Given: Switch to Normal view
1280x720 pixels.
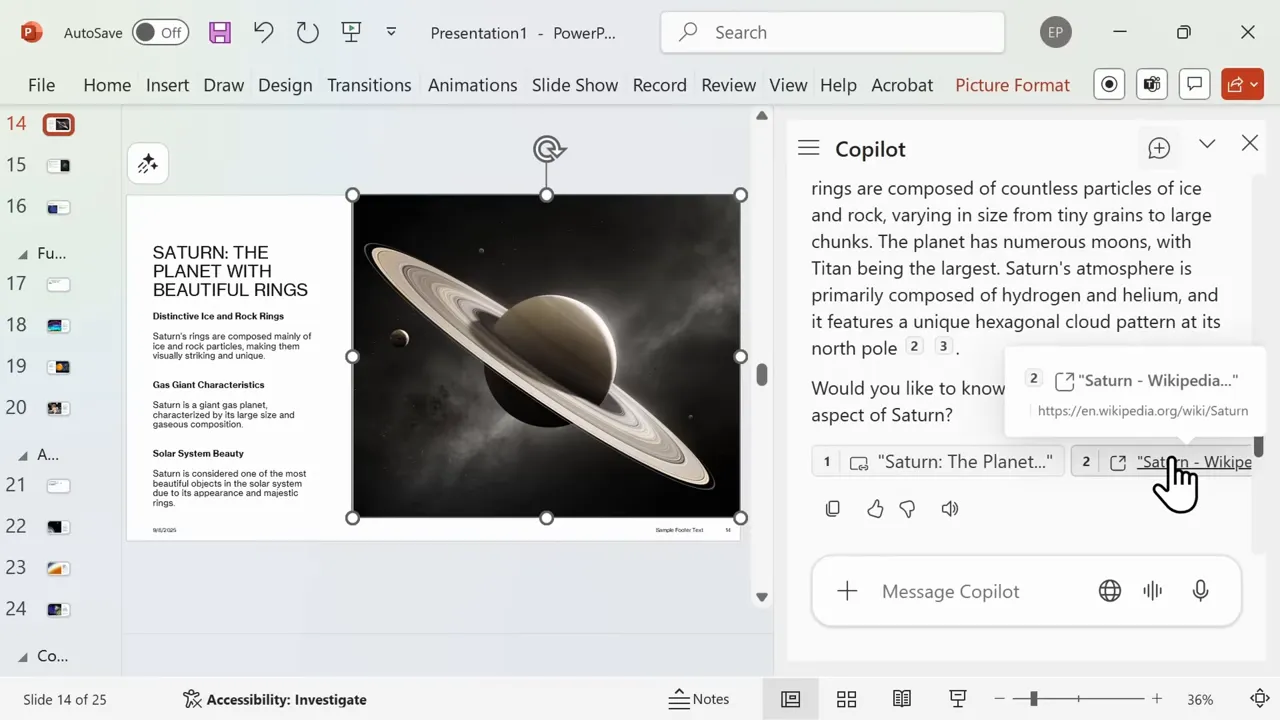Looking at the screenshot, I should [791, 699].
